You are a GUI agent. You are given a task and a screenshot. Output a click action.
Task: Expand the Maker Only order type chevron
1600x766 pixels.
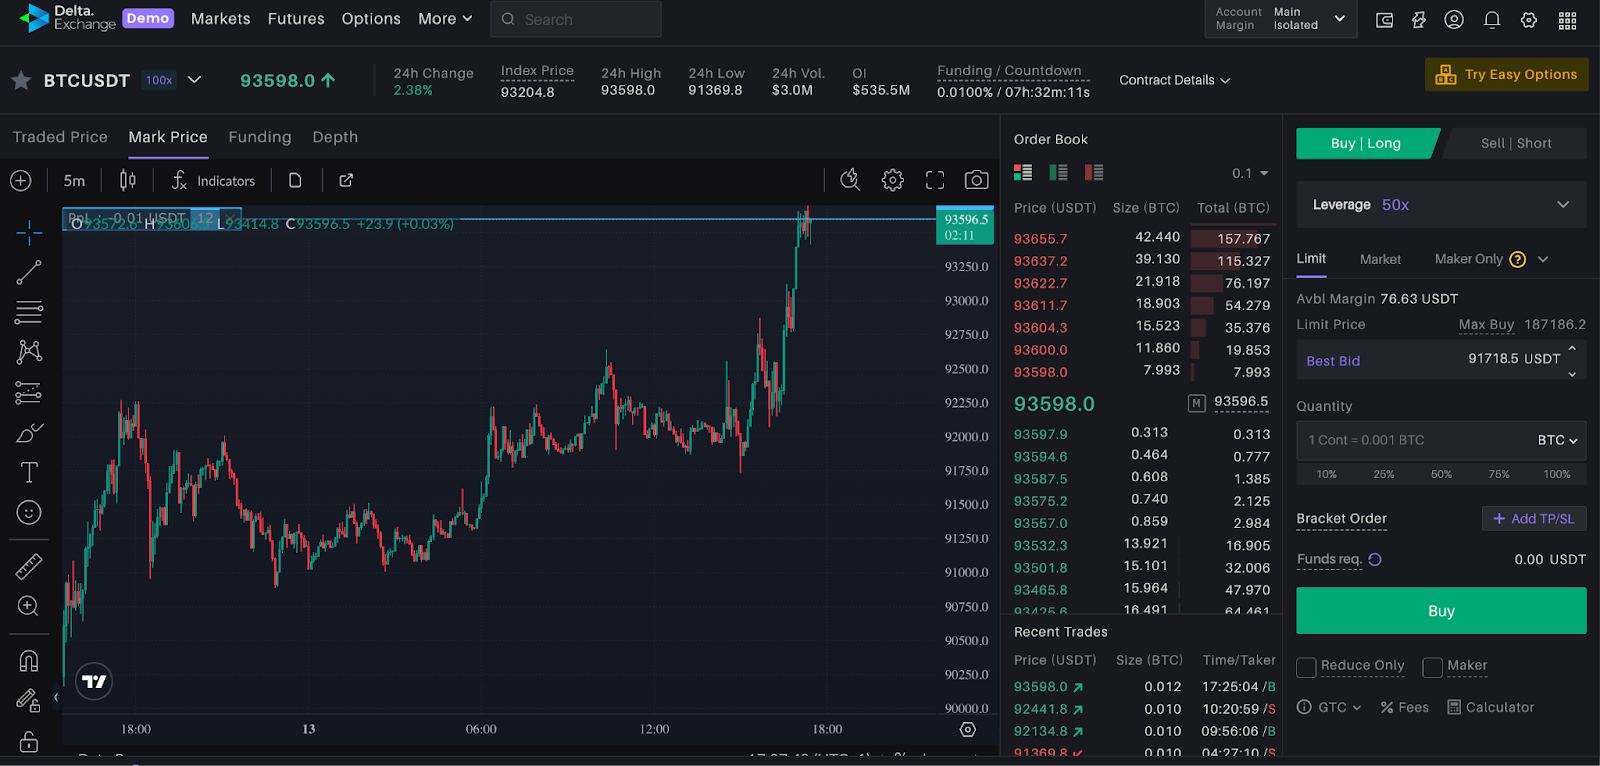tap(1543, 259)
